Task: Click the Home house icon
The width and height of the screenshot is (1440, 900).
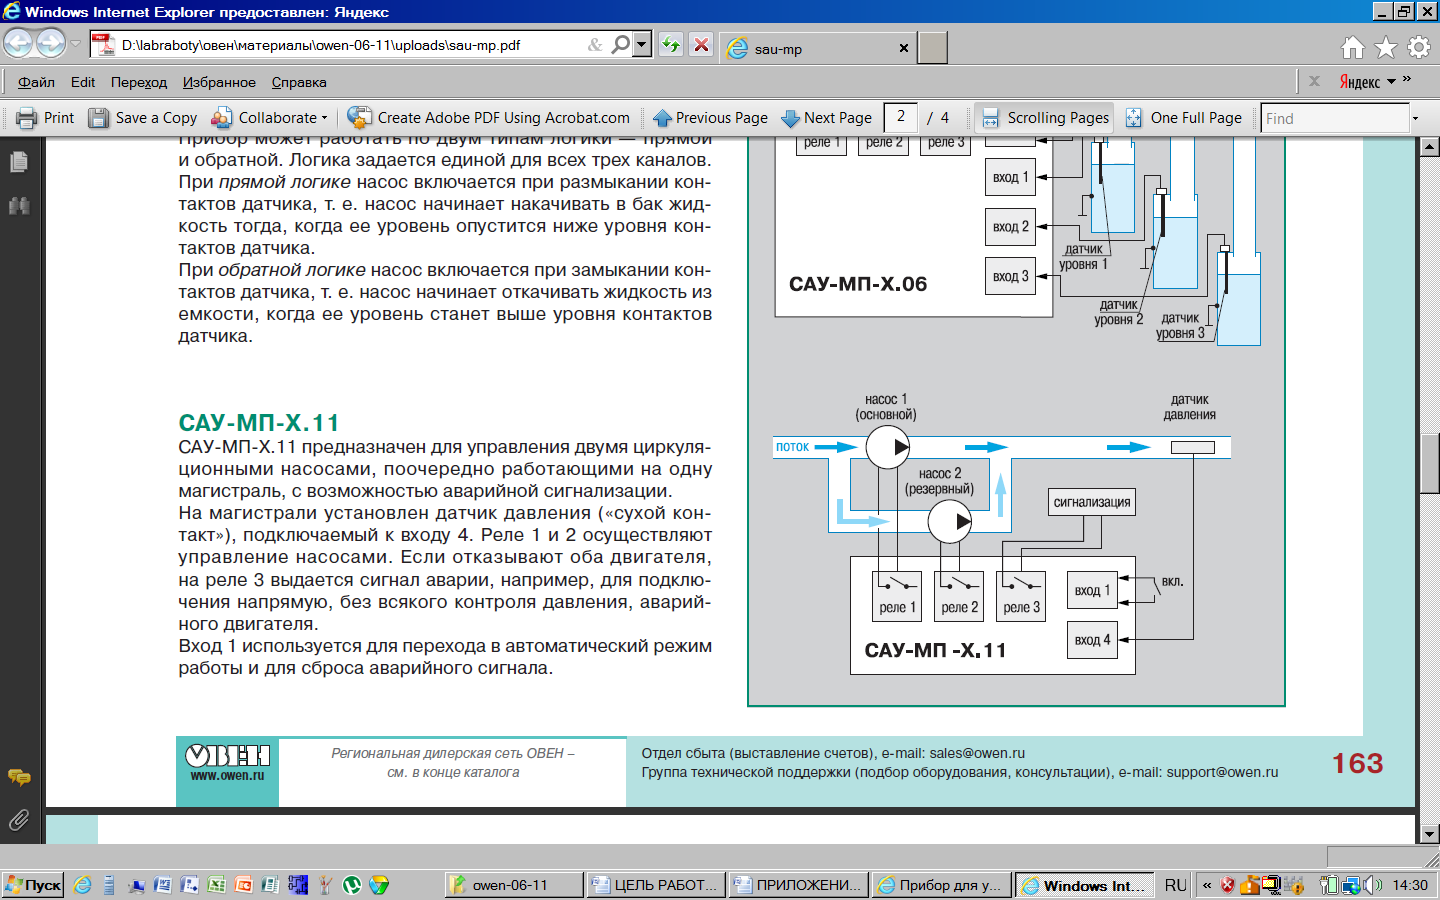Action: (x=1353, y=47)
